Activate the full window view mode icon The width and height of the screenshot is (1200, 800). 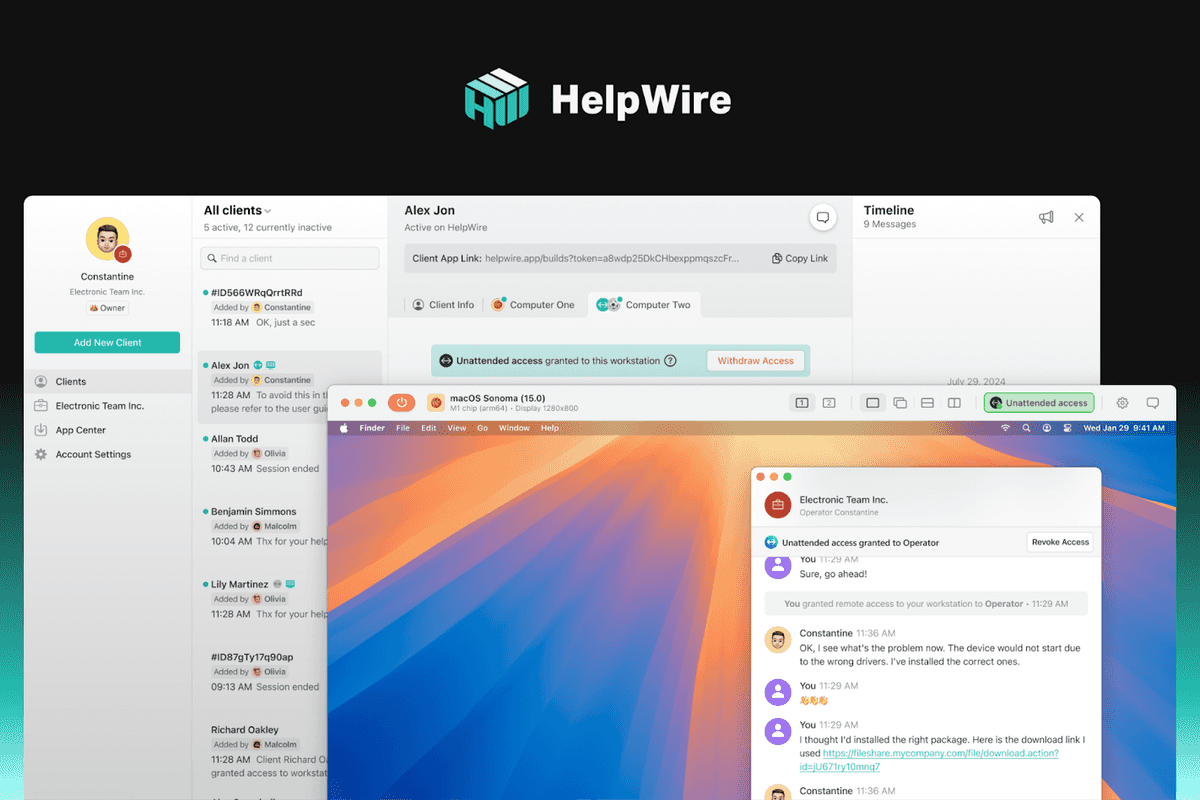click(x=871, y=402)
